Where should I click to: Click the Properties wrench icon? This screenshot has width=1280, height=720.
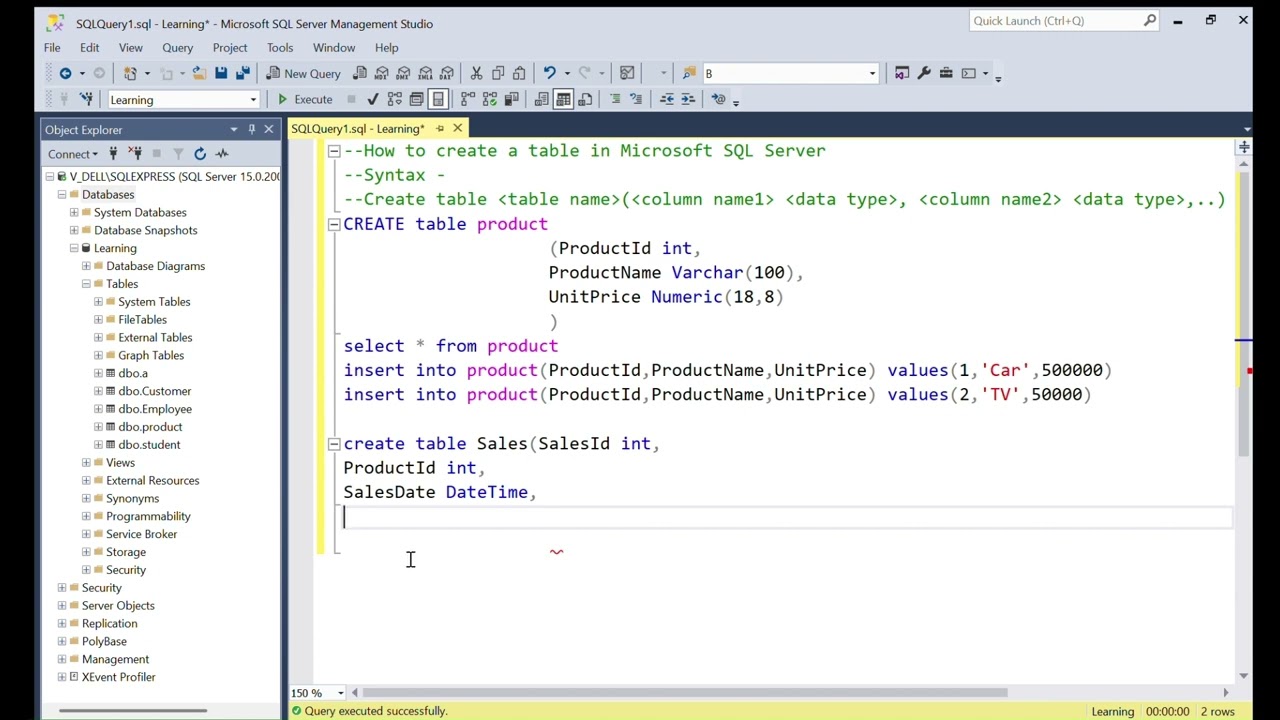click(x=924, y=73)
